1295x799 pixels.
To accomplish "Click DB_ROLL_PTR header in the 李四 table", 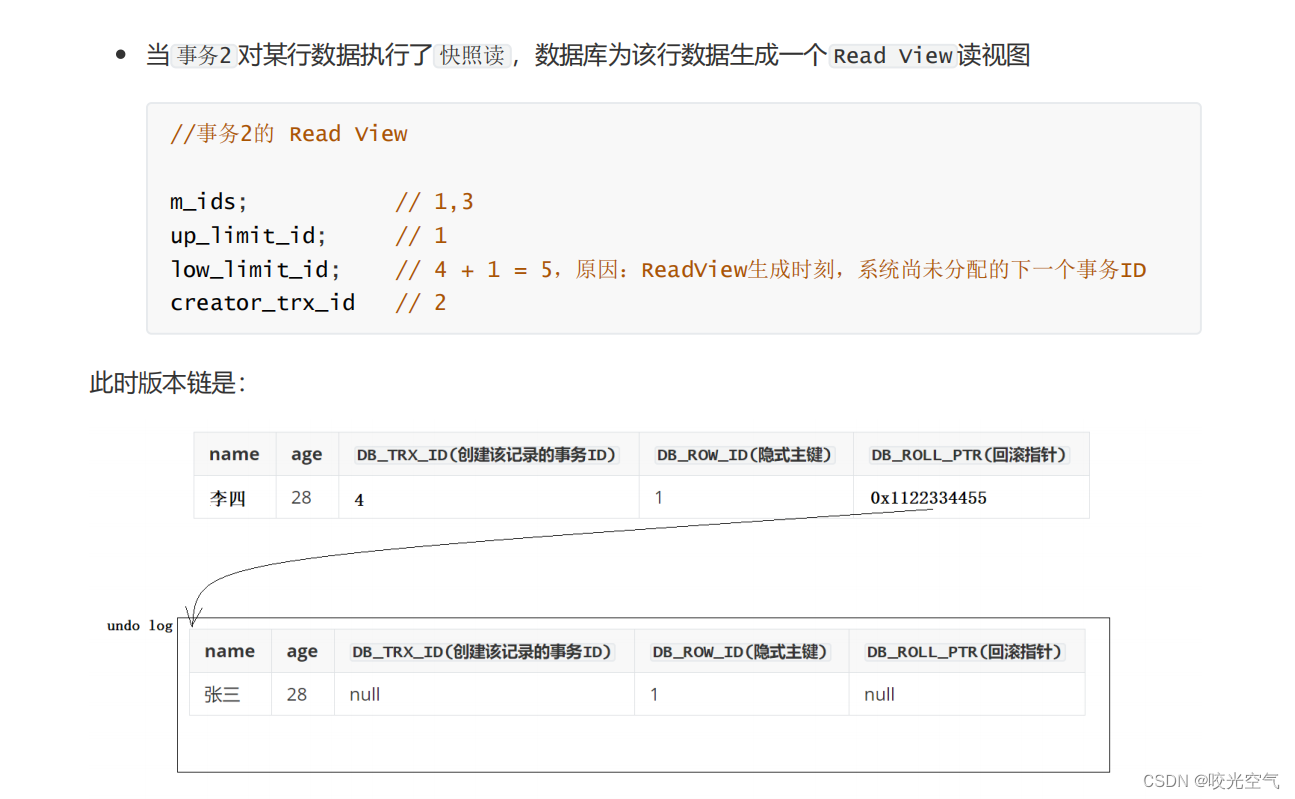I will point(970,455).
